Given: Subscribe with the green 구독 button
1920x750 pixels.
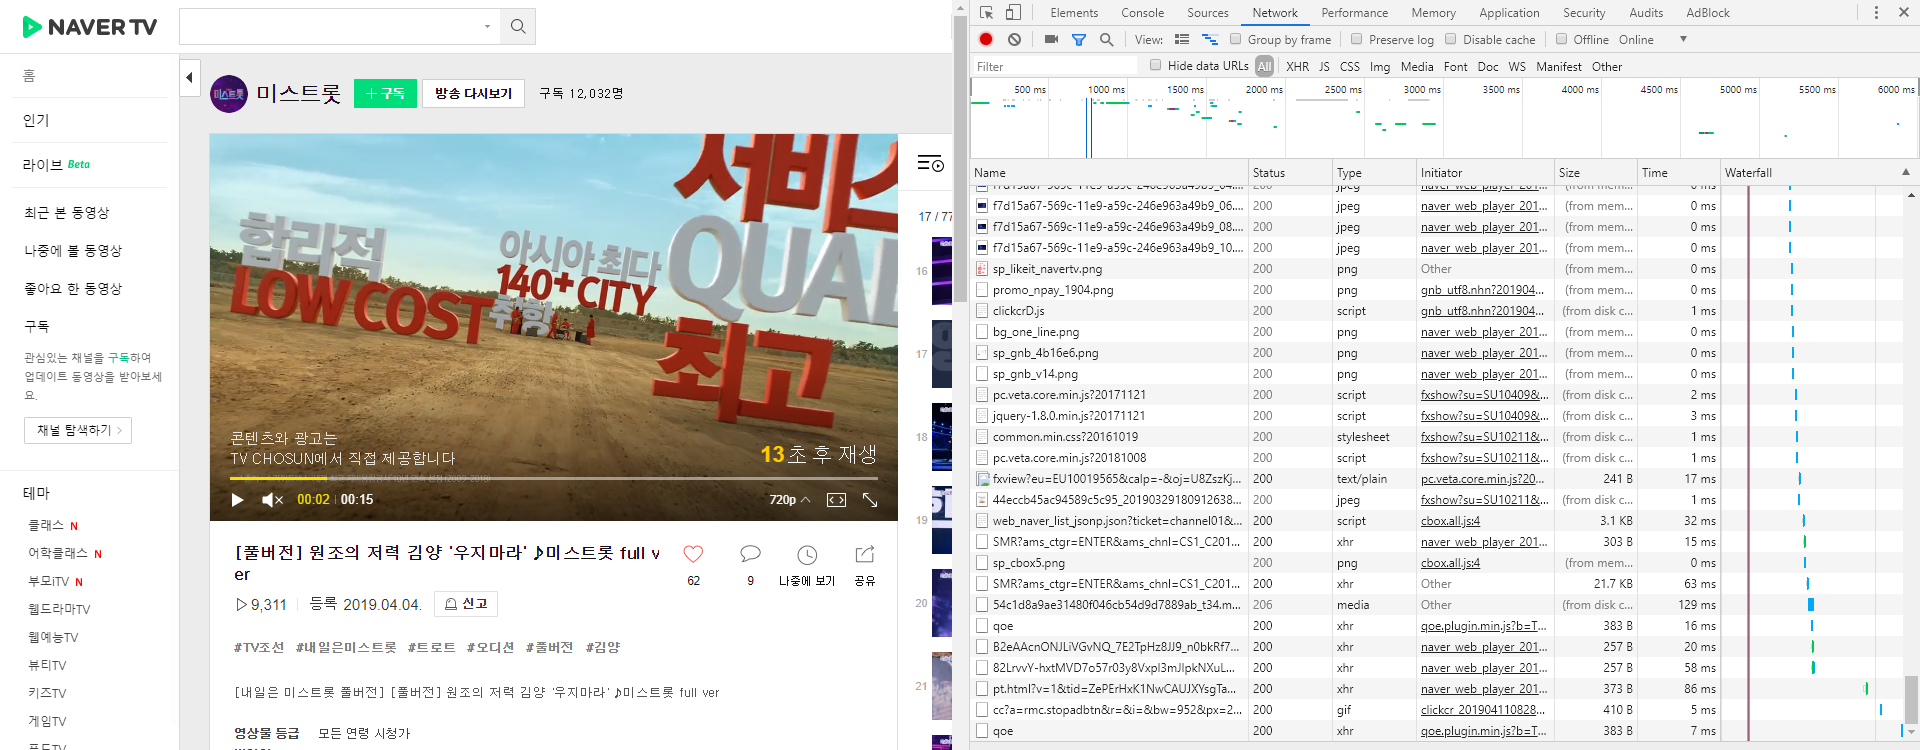Looking at the screenshot, I should tap(385, 93).
